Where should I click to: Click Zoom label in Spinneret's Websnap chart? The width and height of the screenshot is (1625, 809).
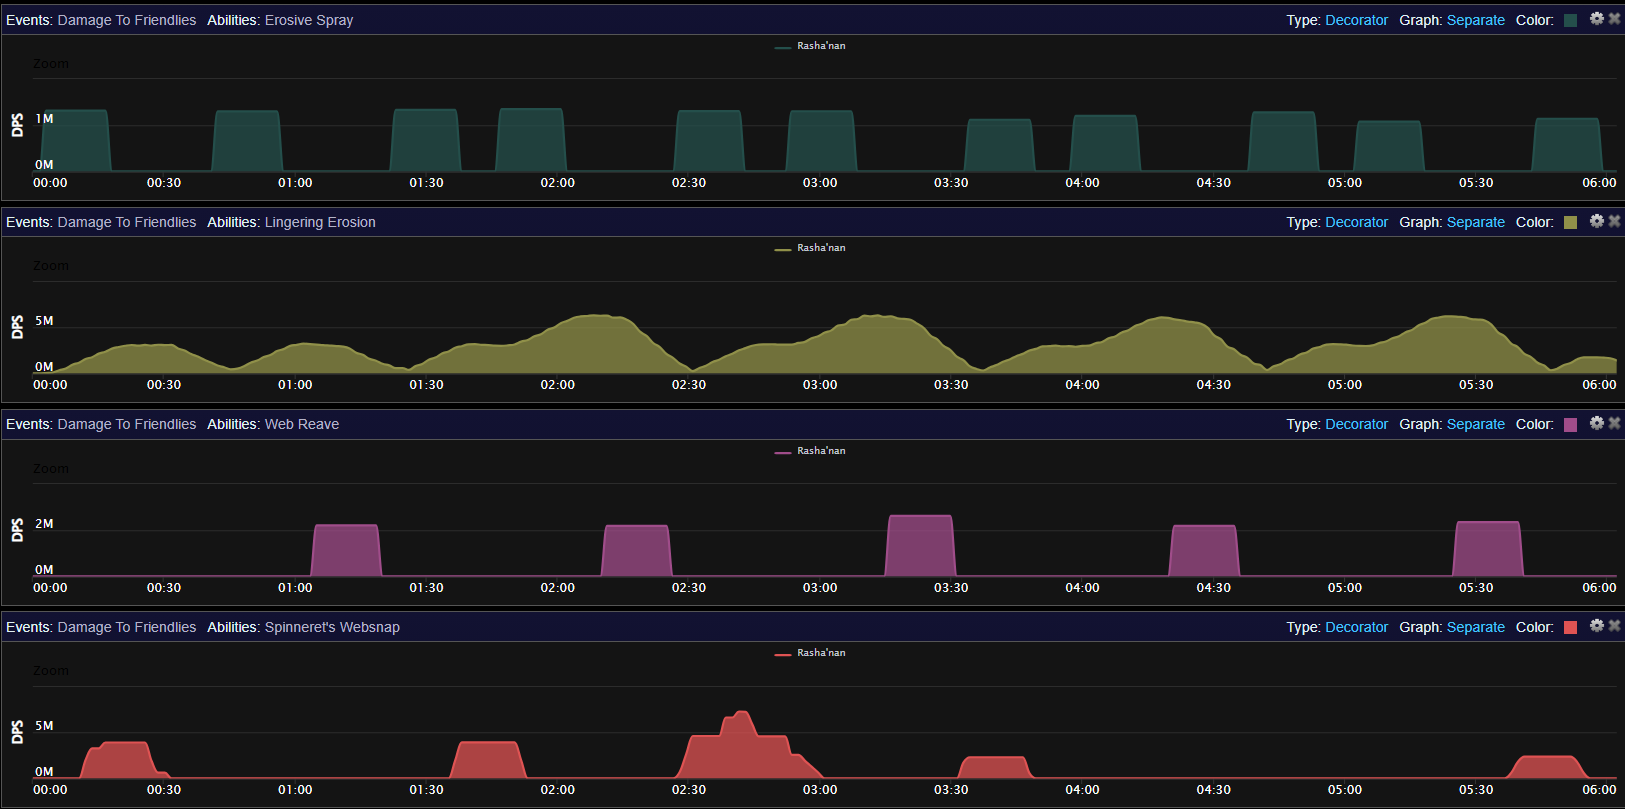click(x=51, y=671)
